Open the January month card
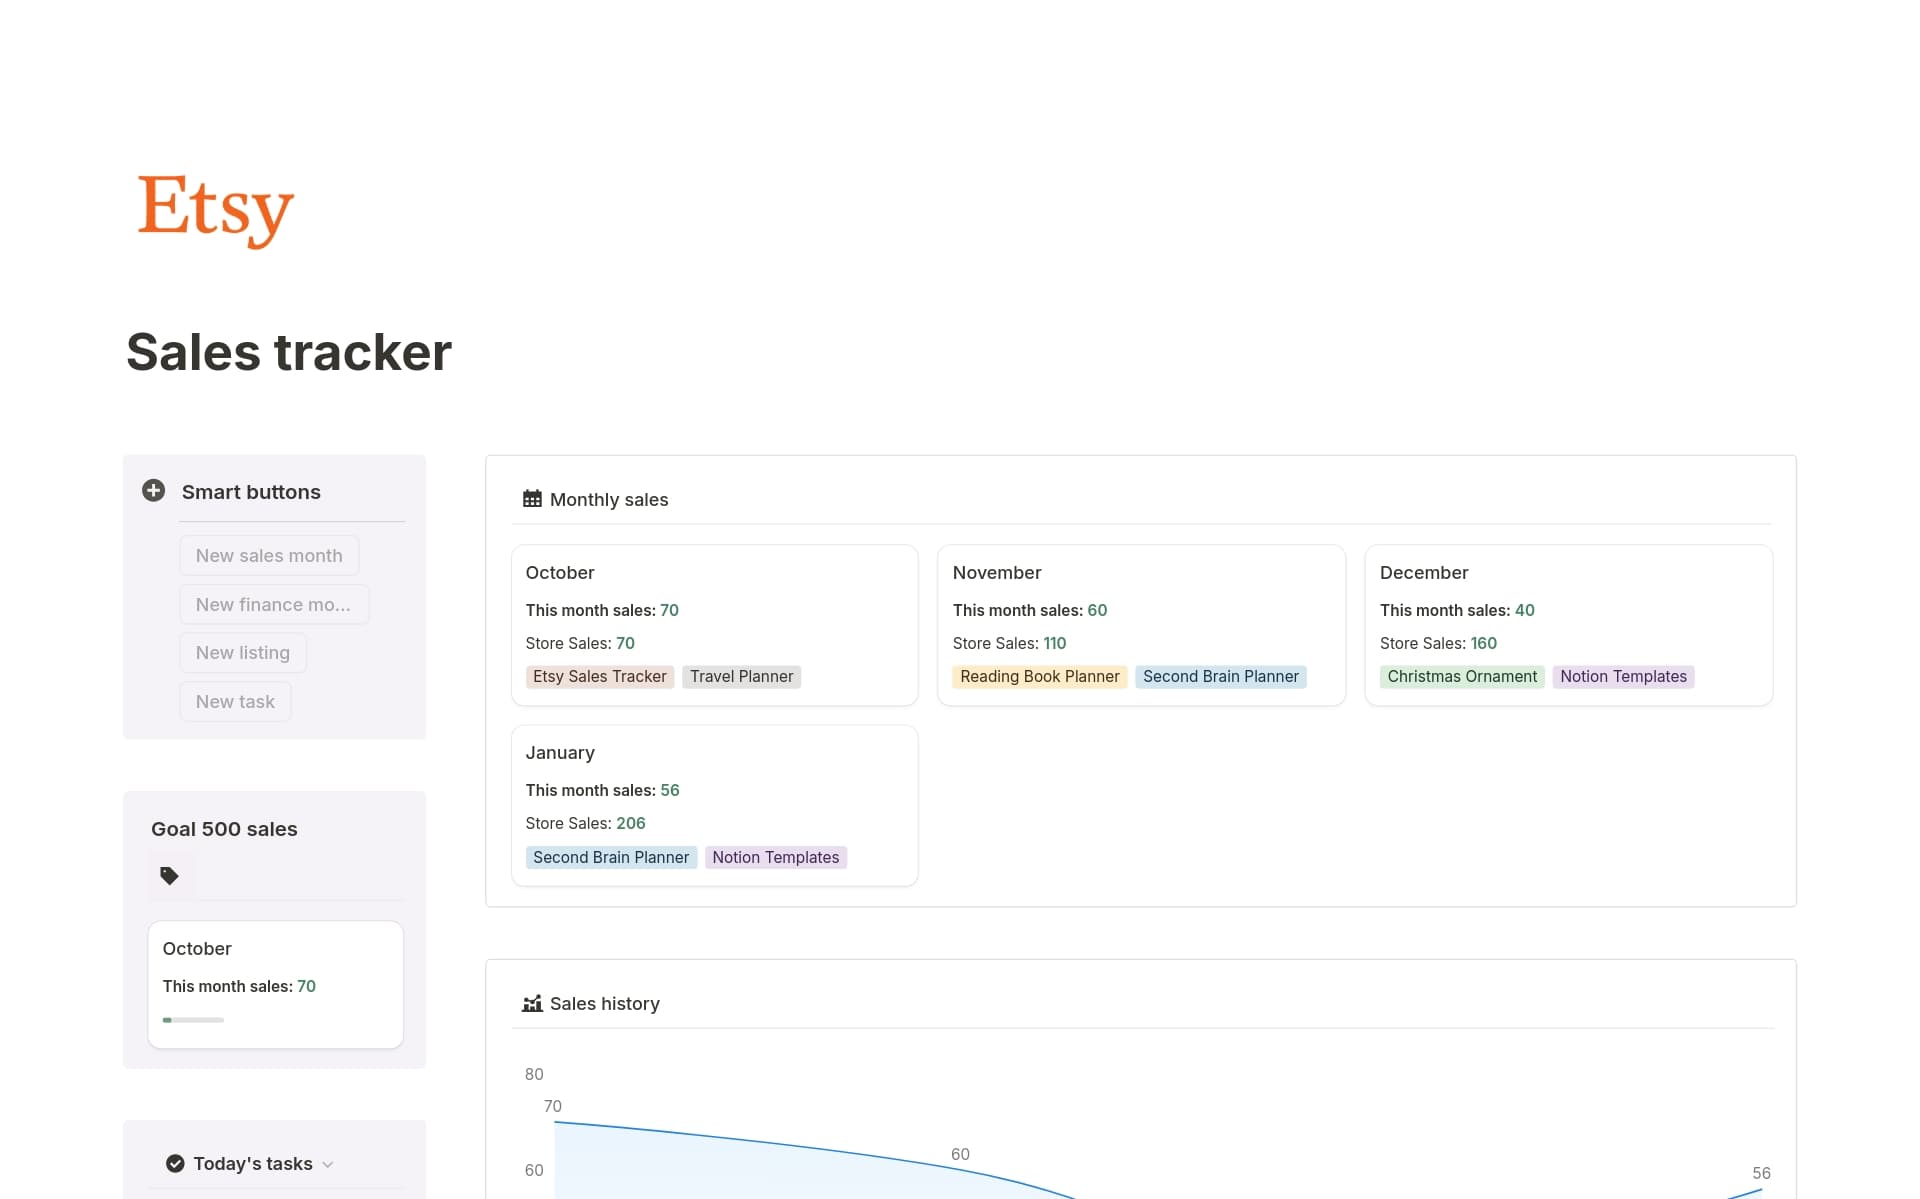Viewport: 1920px width, 1199px height. [560, 752]
